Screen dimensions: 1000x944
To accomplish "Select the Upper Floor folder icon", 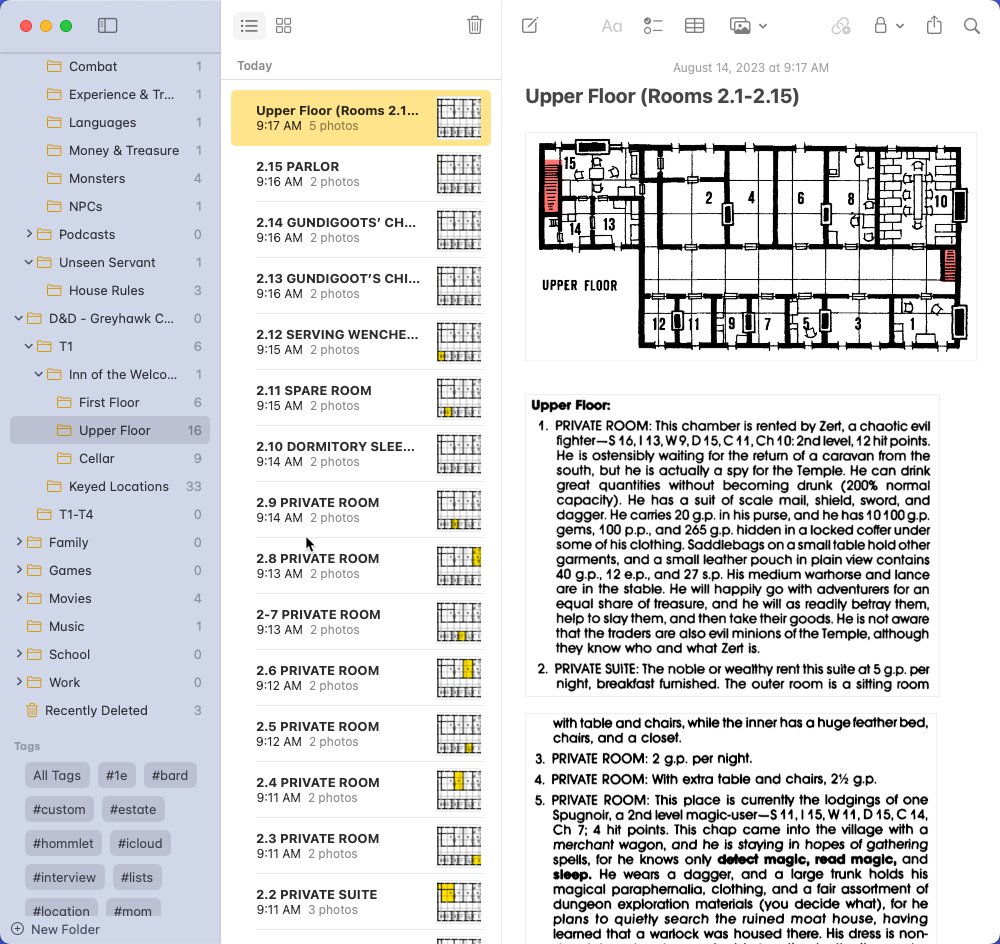I will (x=64, y=431).
